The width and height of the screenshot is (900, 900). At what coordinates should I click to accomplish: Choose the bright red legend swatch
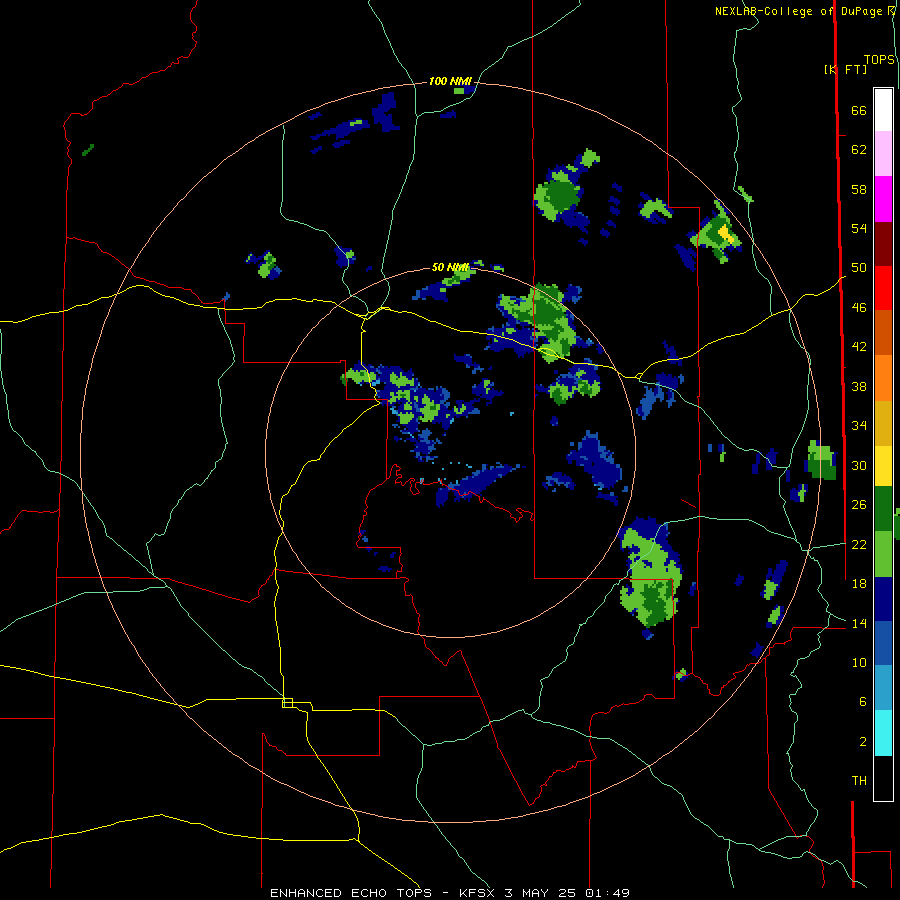(x=883, y=288)
